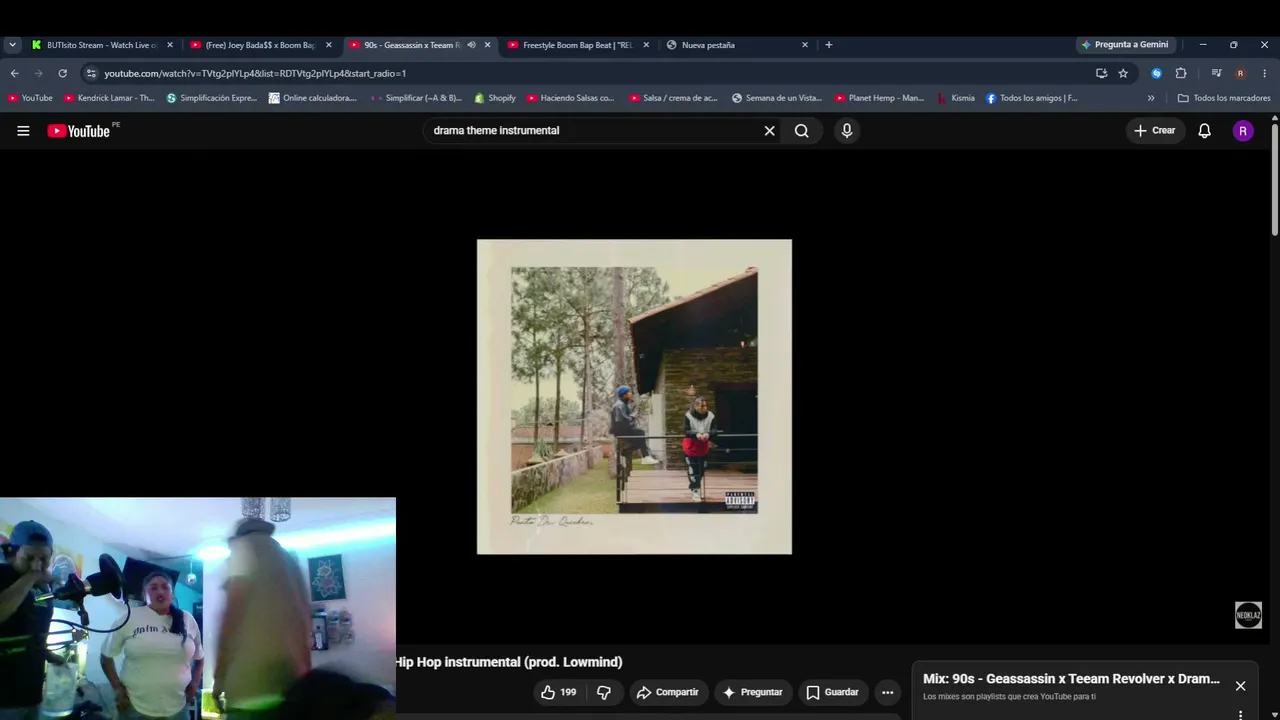Open the Haciendo Salsas bookmark
The height and width of the screenshot is (720, 1280).
pos(570,98)
